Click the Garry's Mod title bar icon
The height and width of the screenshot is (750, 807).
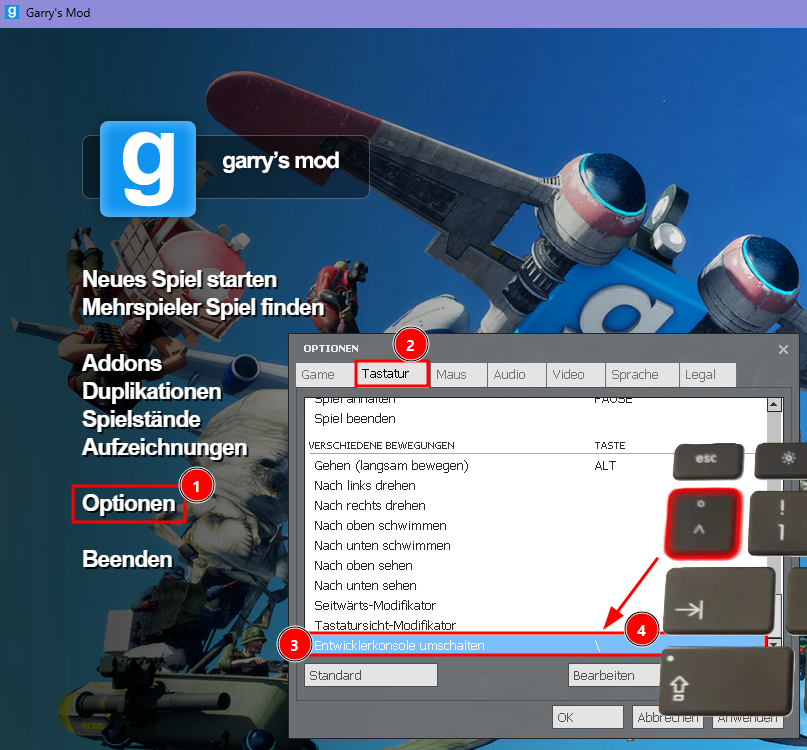tap(13, 13)
